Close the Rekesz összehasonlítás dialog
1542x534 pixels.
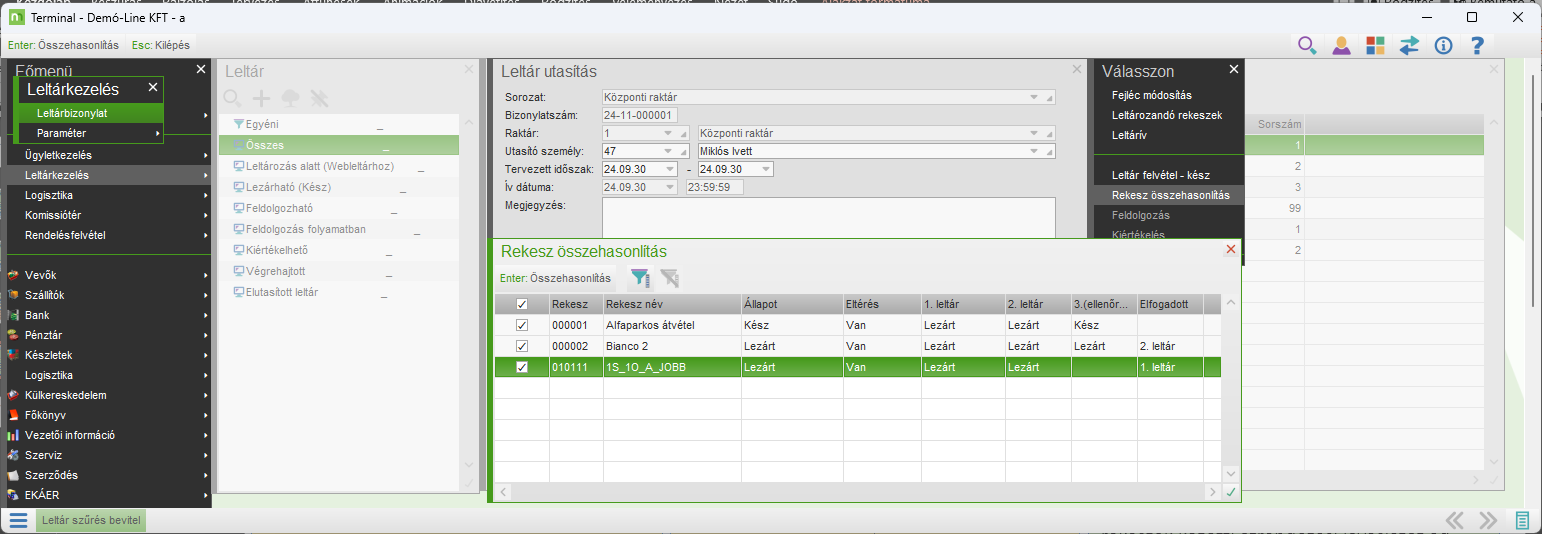pos(1231,250)
